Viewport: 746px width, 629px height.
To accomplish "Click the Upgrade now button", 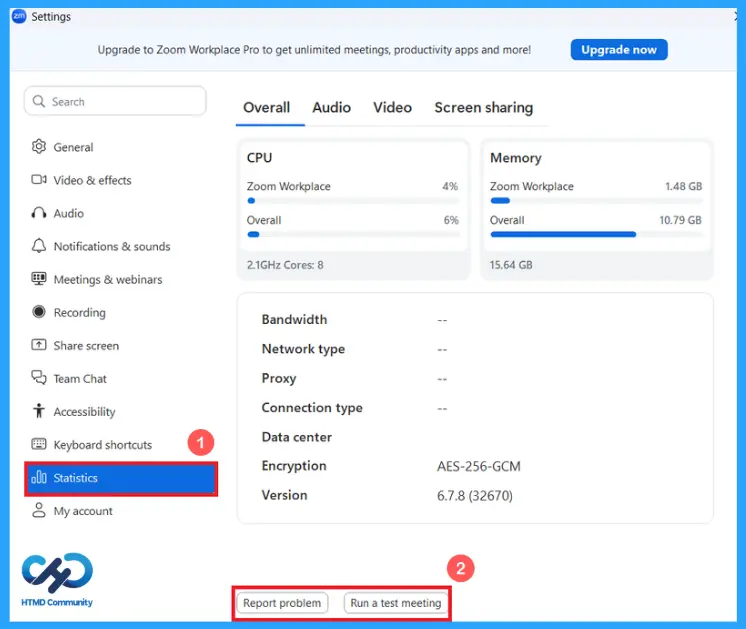I will (619, 49).
